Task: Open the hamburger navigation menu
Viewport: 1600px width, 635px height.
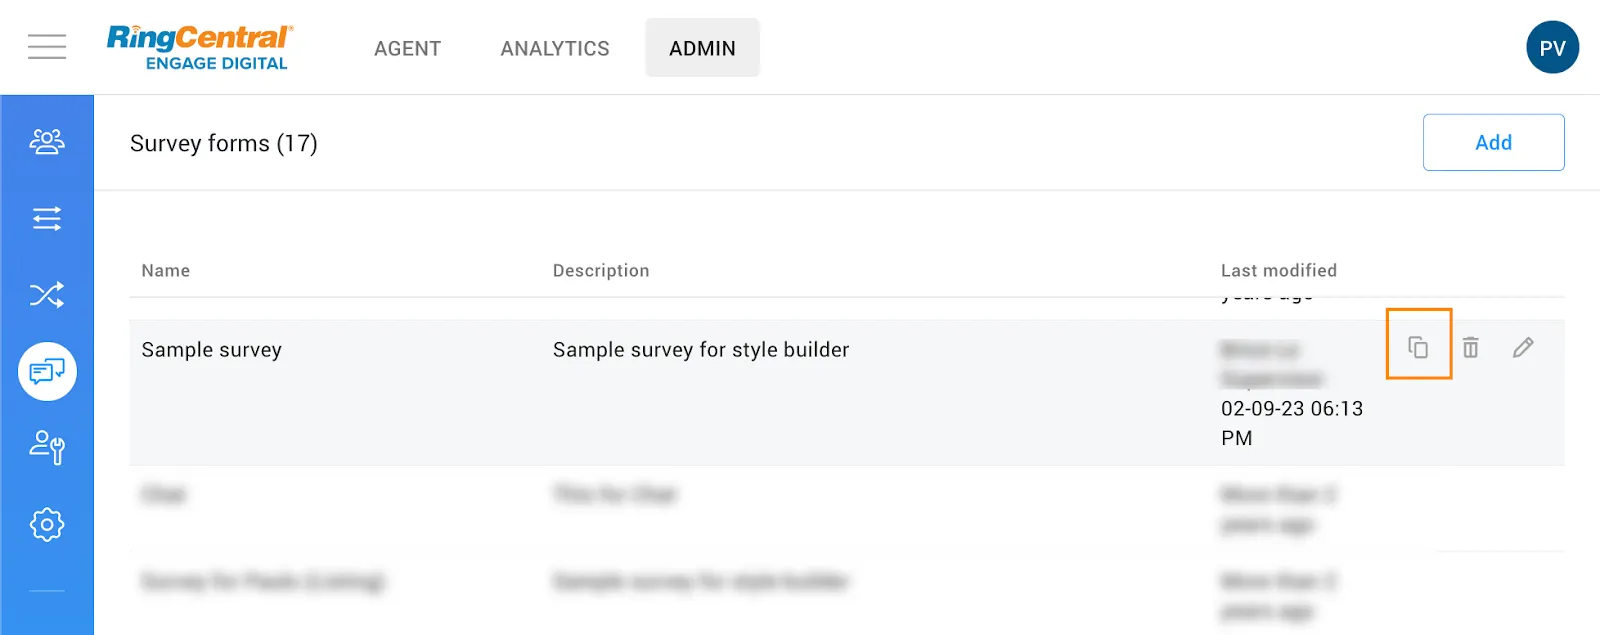Action: 47,47
